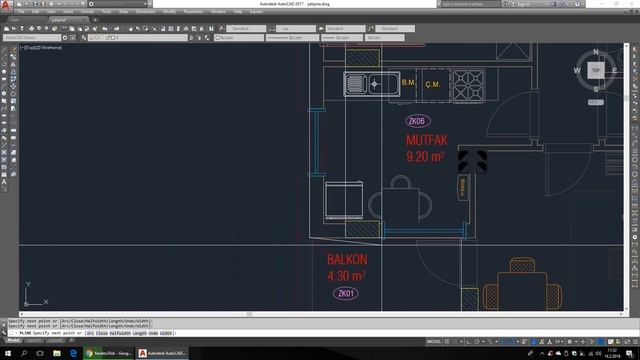Screen dimensions: 640x360
Task: Open the ByLayer object color control
Action: [239, 38]
